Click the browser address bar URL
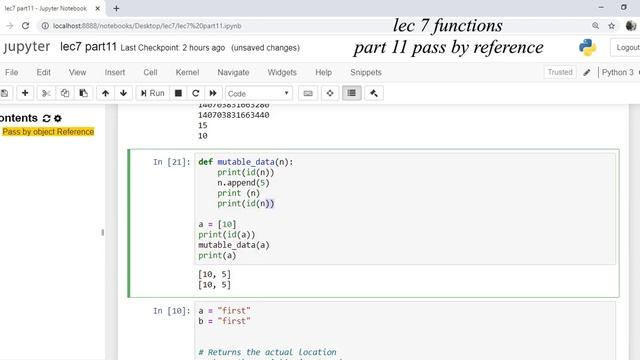Viewport: 640px width, 360px height. (147, 26)
